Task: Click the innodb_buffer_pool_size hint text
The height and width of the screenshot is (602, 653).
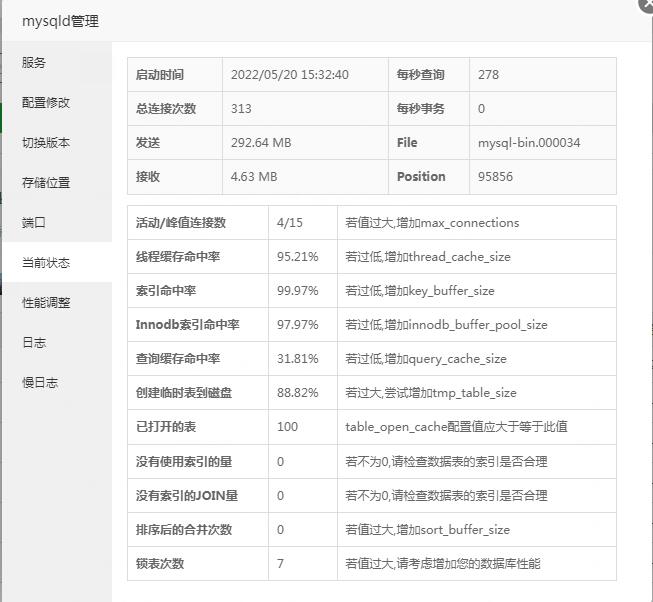Action: click(x=446, y=325)
